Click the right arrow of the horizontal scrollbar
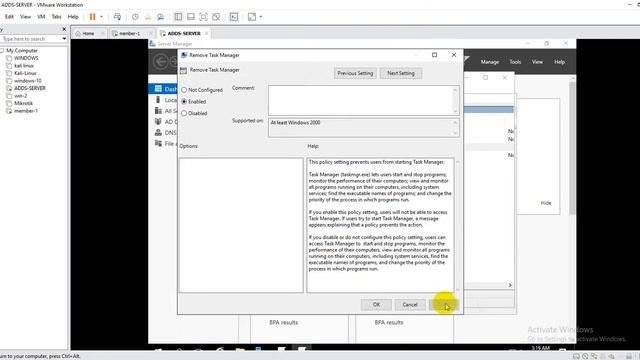The height and width of the screenshot is (360, 640). pyautogui.click(x=510, y=285)
